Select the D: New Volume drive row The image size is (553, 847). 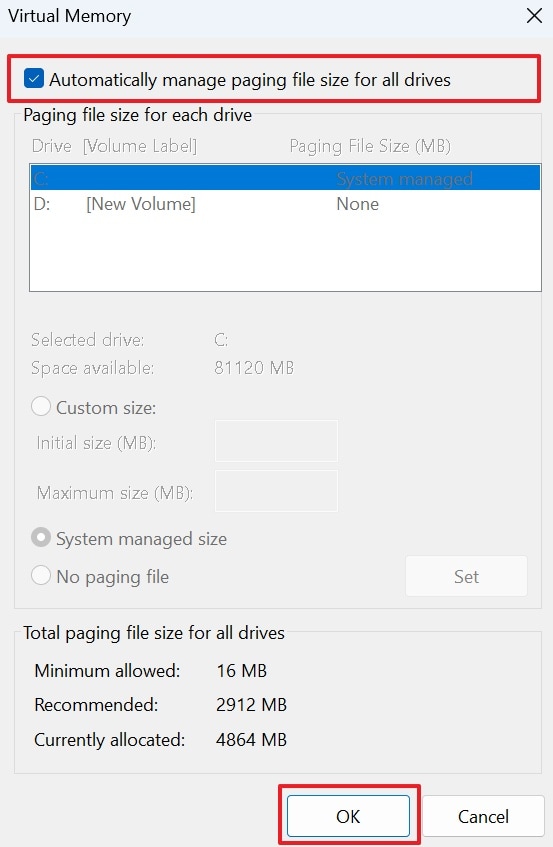tap(285, 204)
